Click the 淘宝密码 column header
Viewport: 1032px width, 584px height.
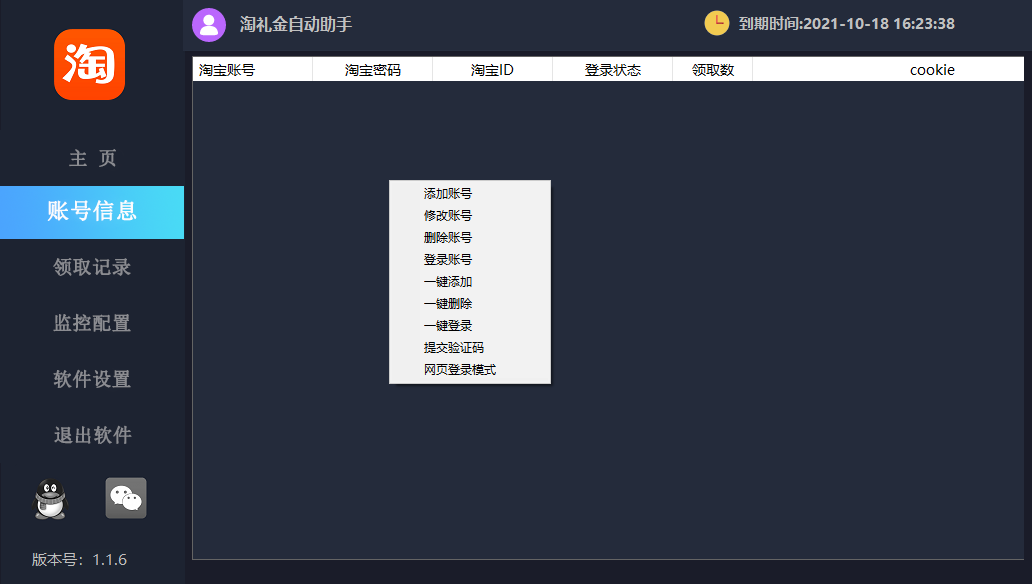coord(373,70)
